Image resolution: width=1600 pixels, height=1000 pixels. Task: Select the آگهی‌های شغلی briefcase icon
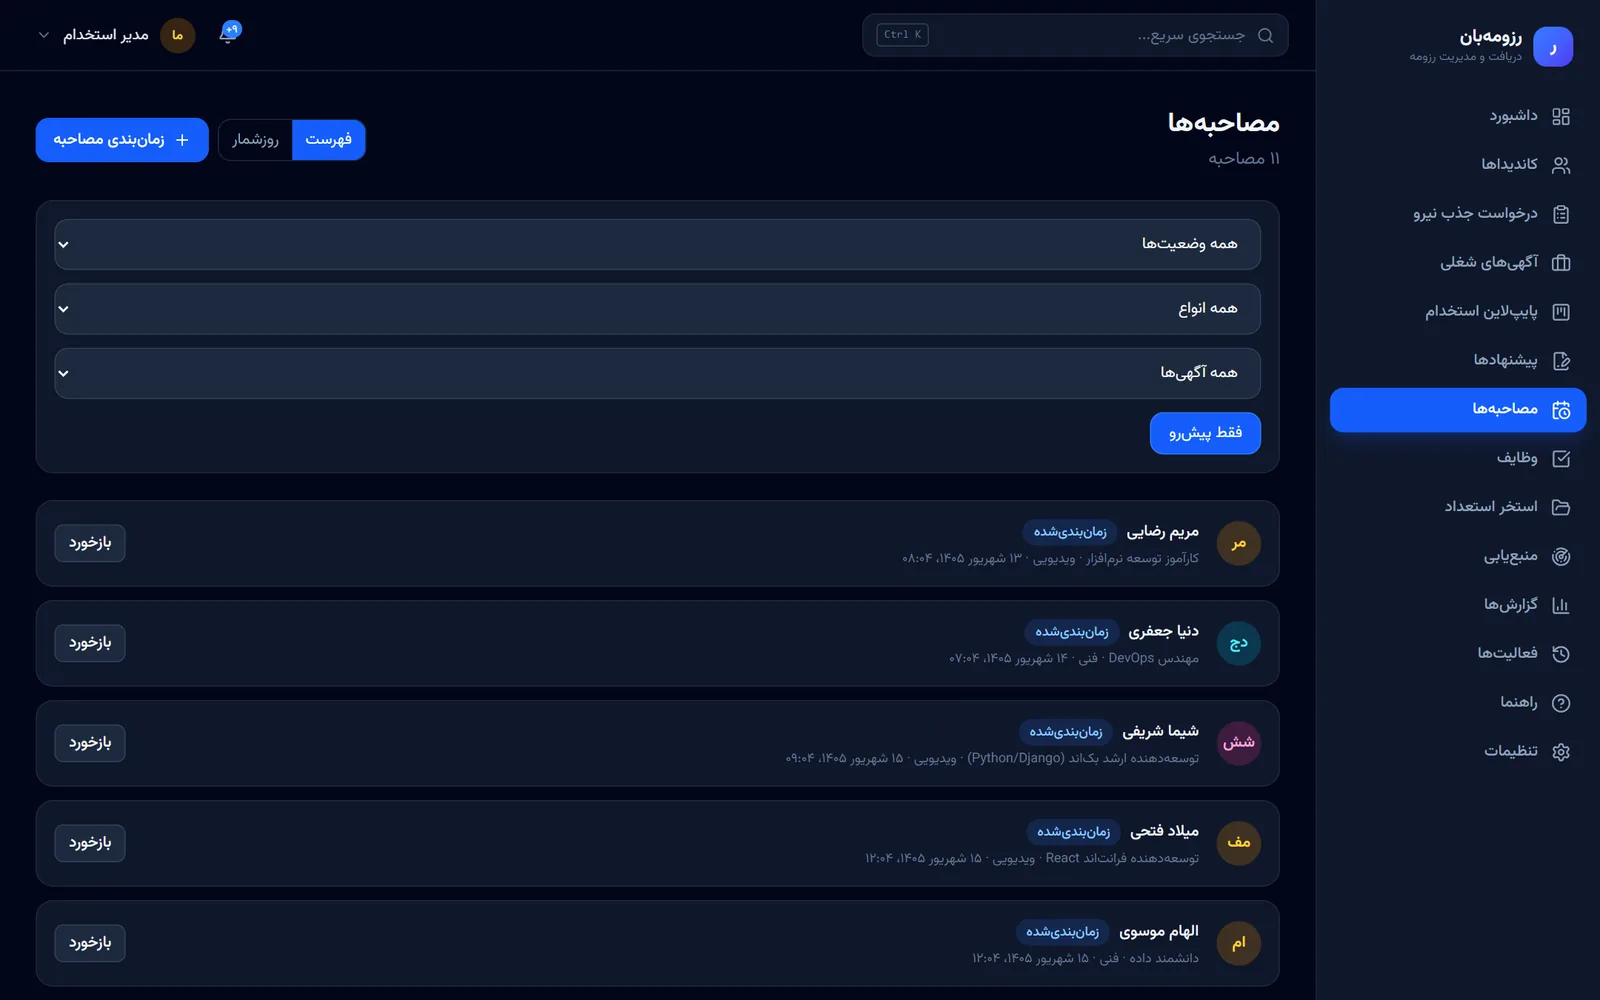[1561, 263]
